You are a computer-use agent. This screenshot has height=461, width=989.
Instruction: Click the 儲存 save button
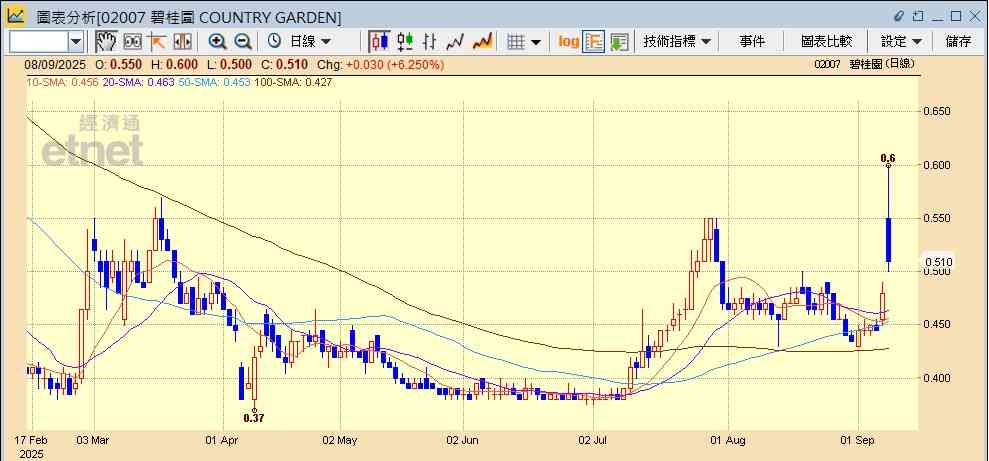click(x=959, y=42)
